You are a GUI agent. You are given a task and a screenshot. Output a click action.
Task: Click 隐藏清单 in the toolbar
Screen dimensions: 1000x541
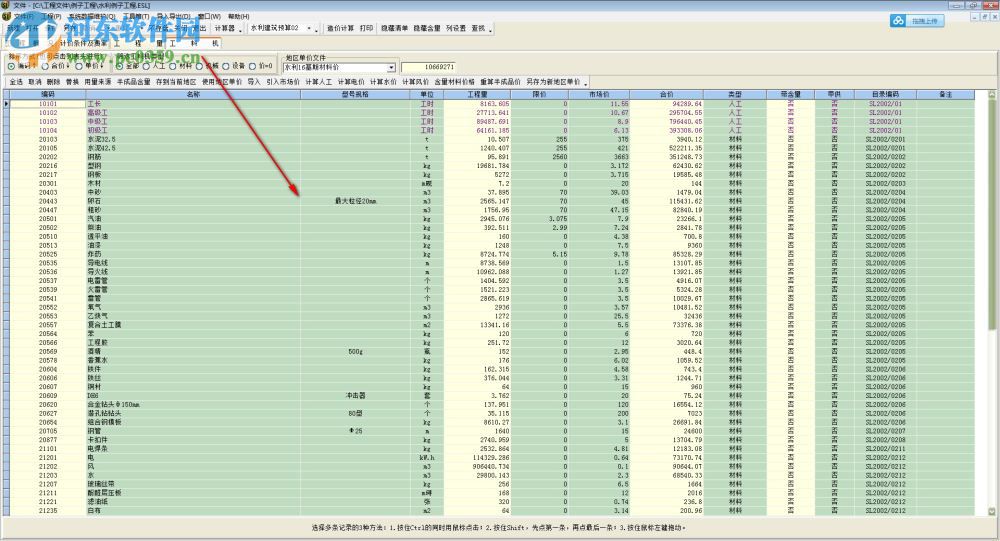(394, 29)
